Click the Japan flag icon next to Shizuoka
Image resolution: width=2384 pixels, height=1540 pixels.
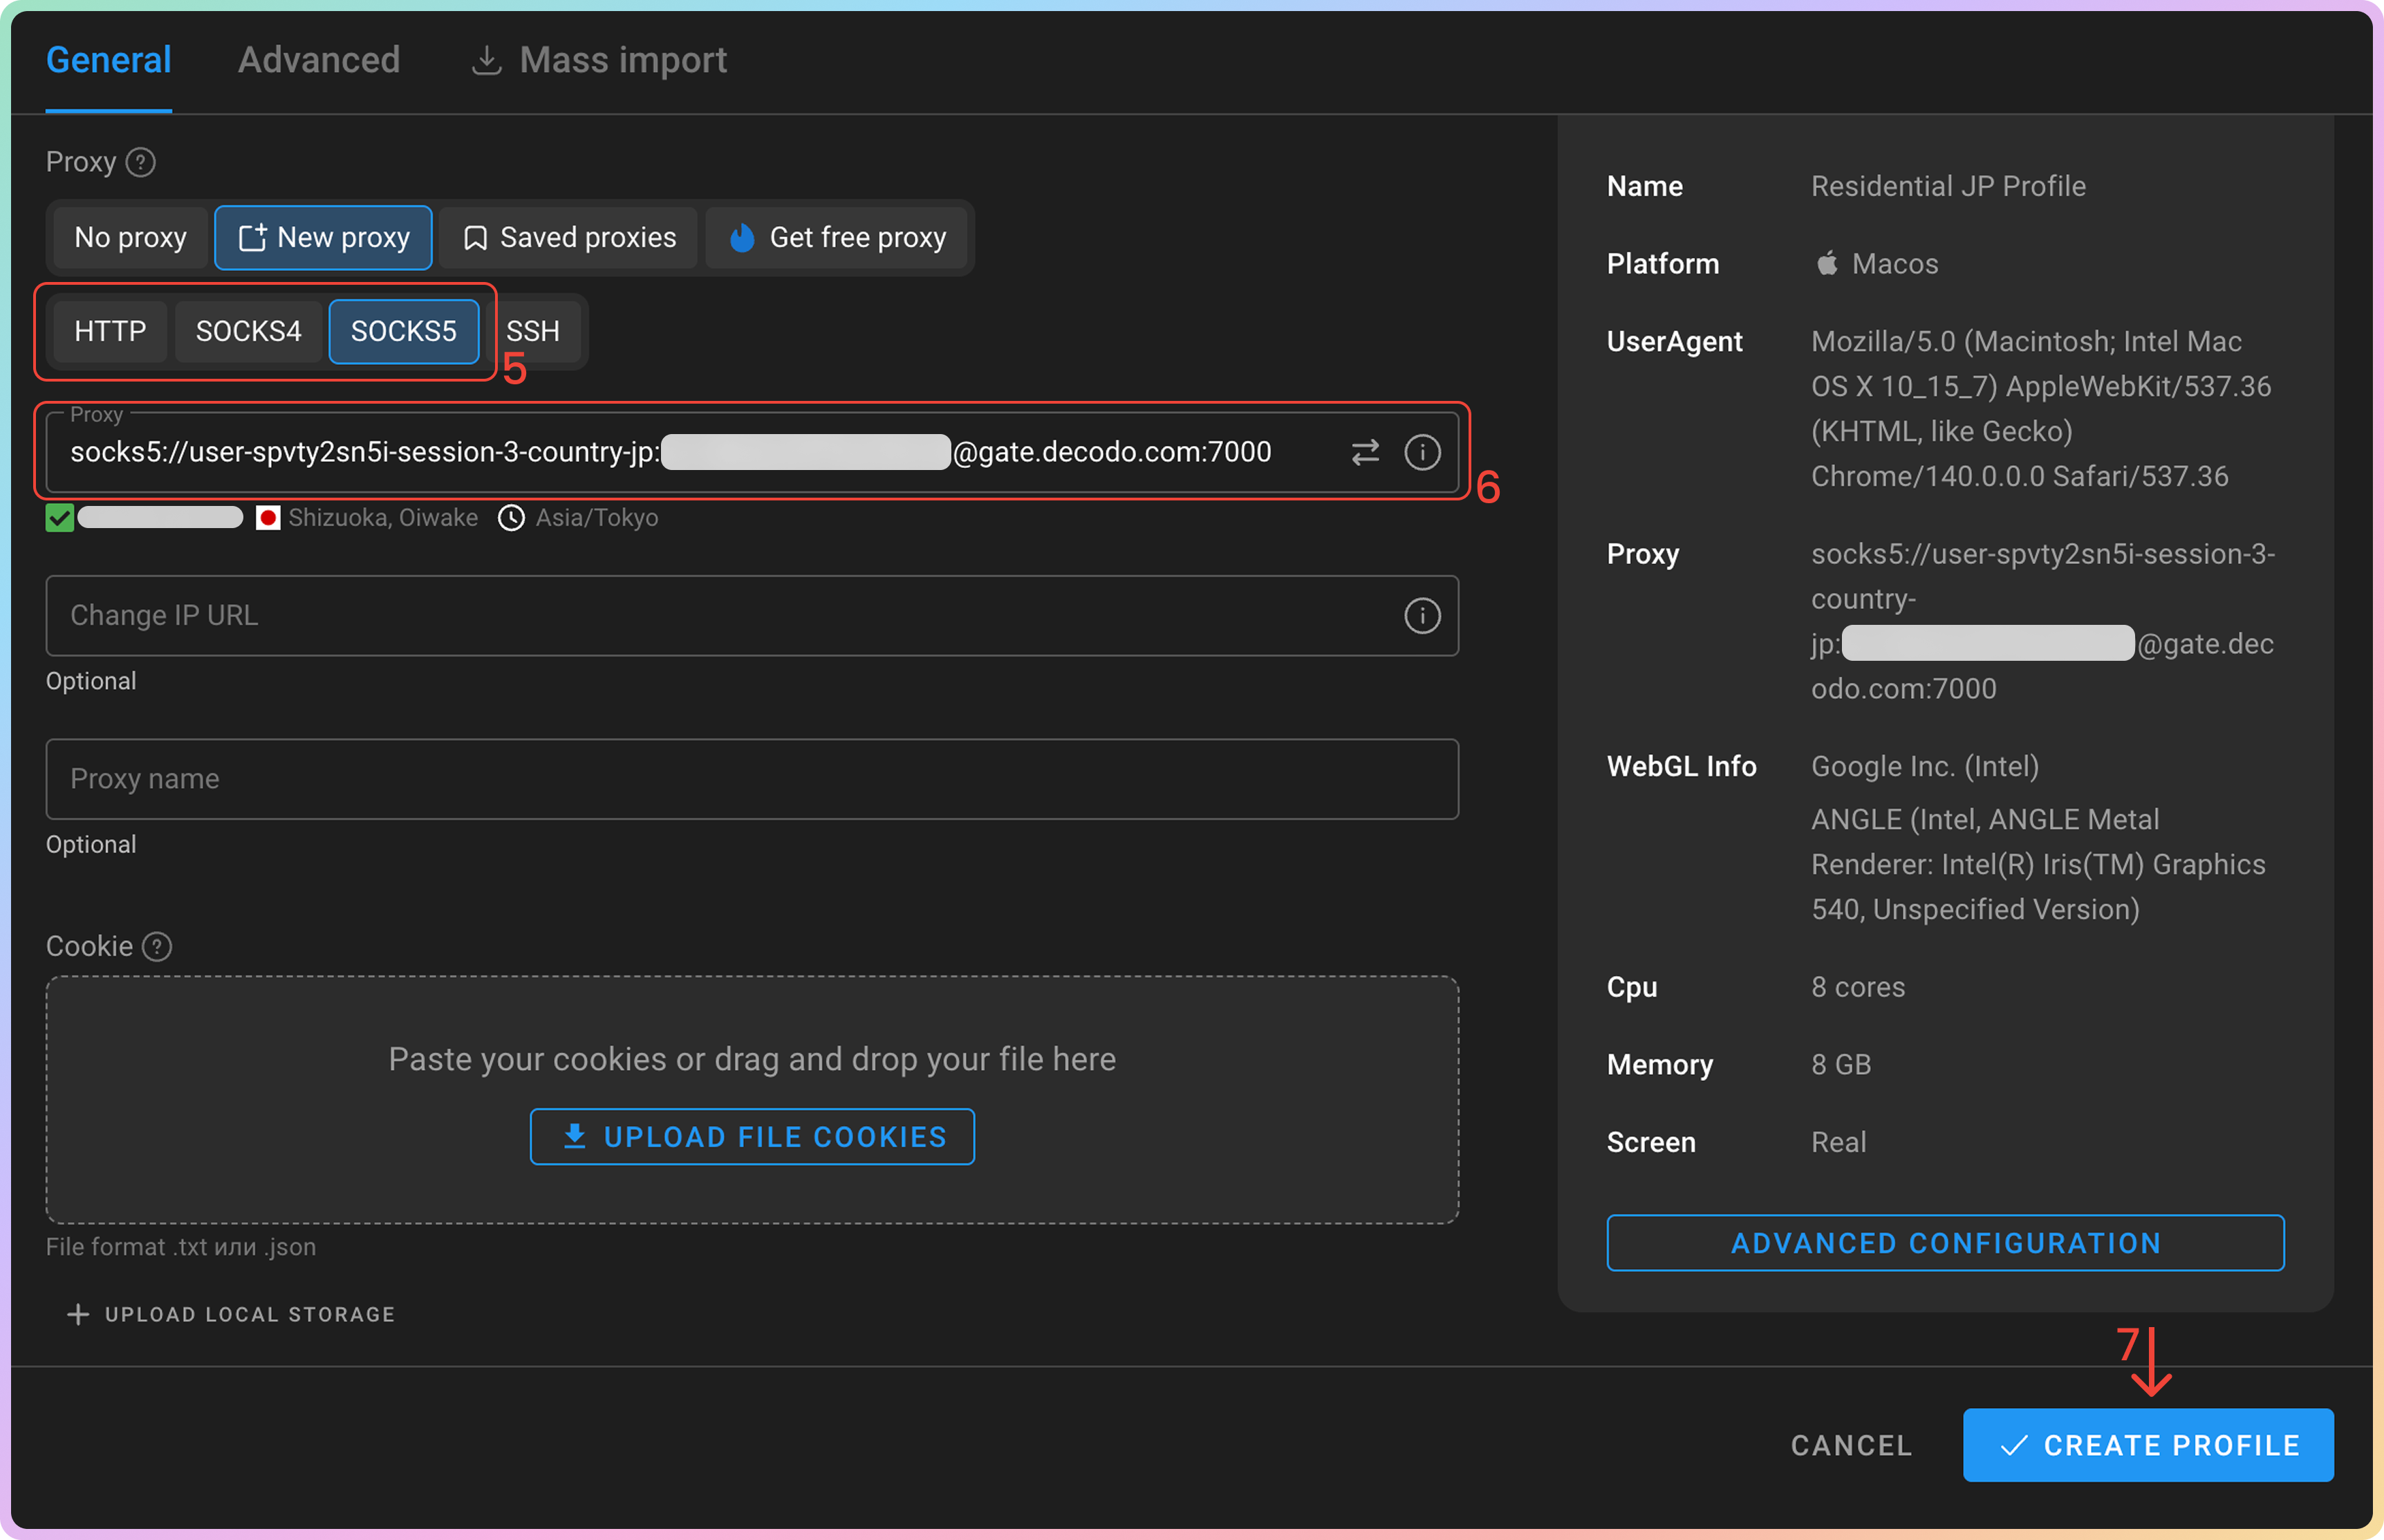(267, 518)
